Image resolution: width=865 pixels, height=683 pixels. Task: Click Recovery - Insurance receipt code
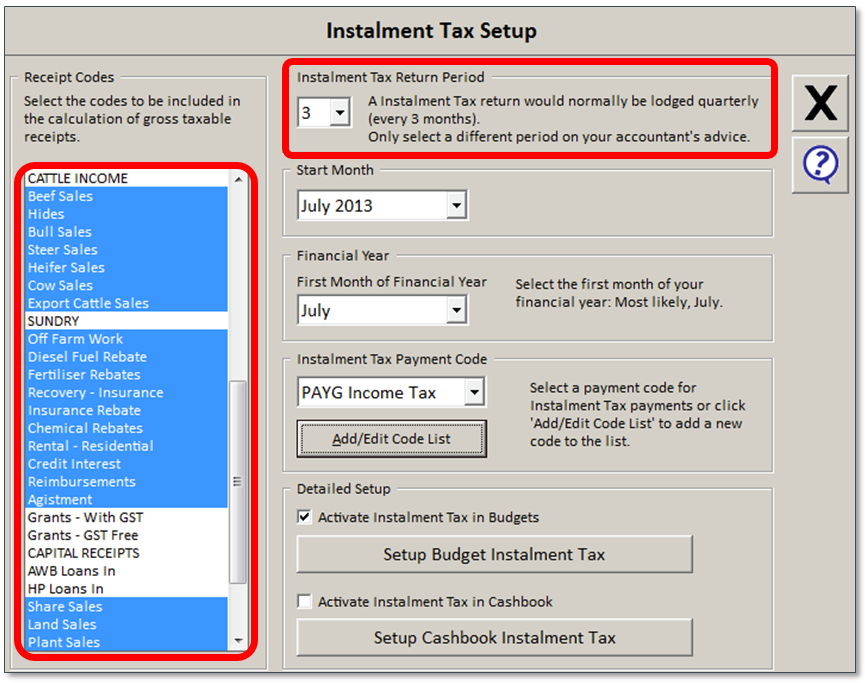pyautogui.click(x=127, y=392)
